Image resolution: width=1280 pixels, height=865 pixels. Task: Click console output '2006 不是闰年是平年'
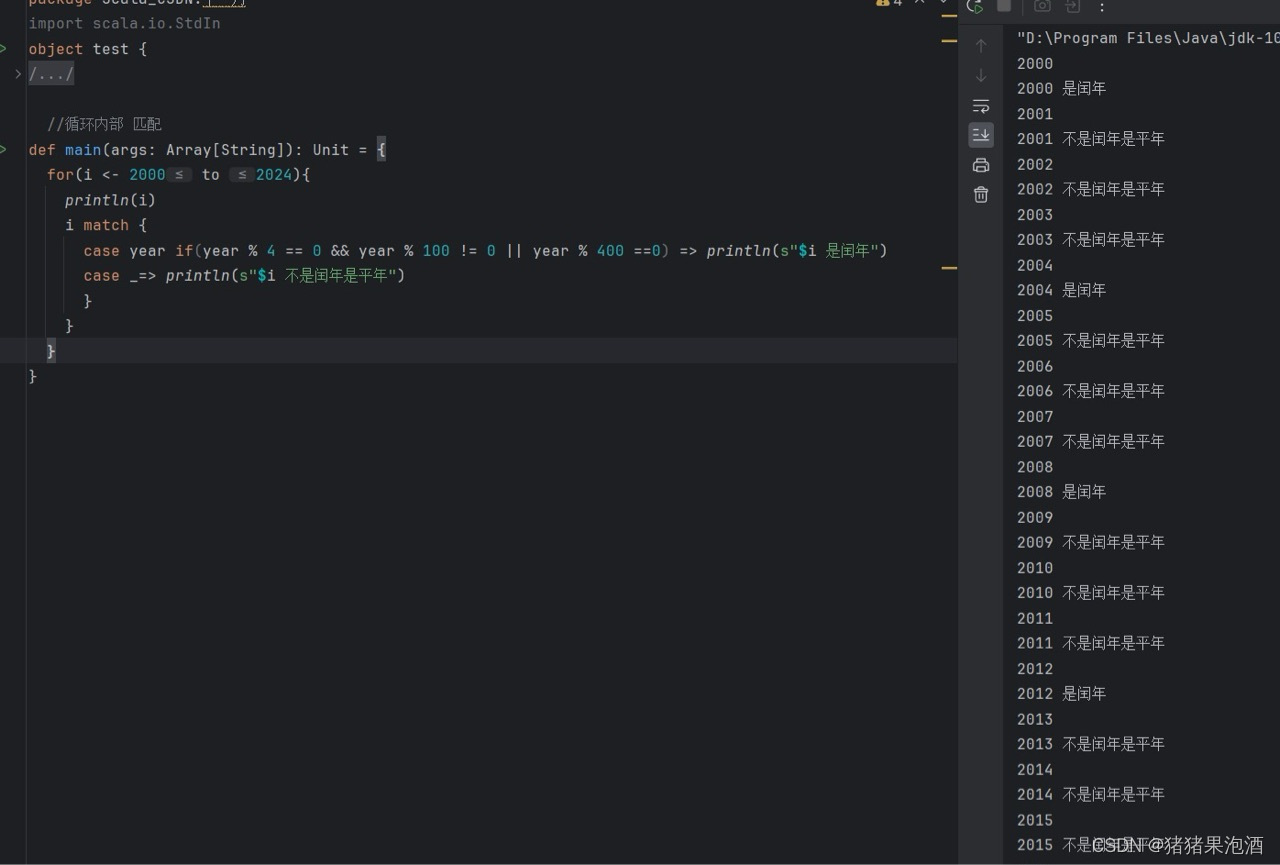pos(1091,391)
